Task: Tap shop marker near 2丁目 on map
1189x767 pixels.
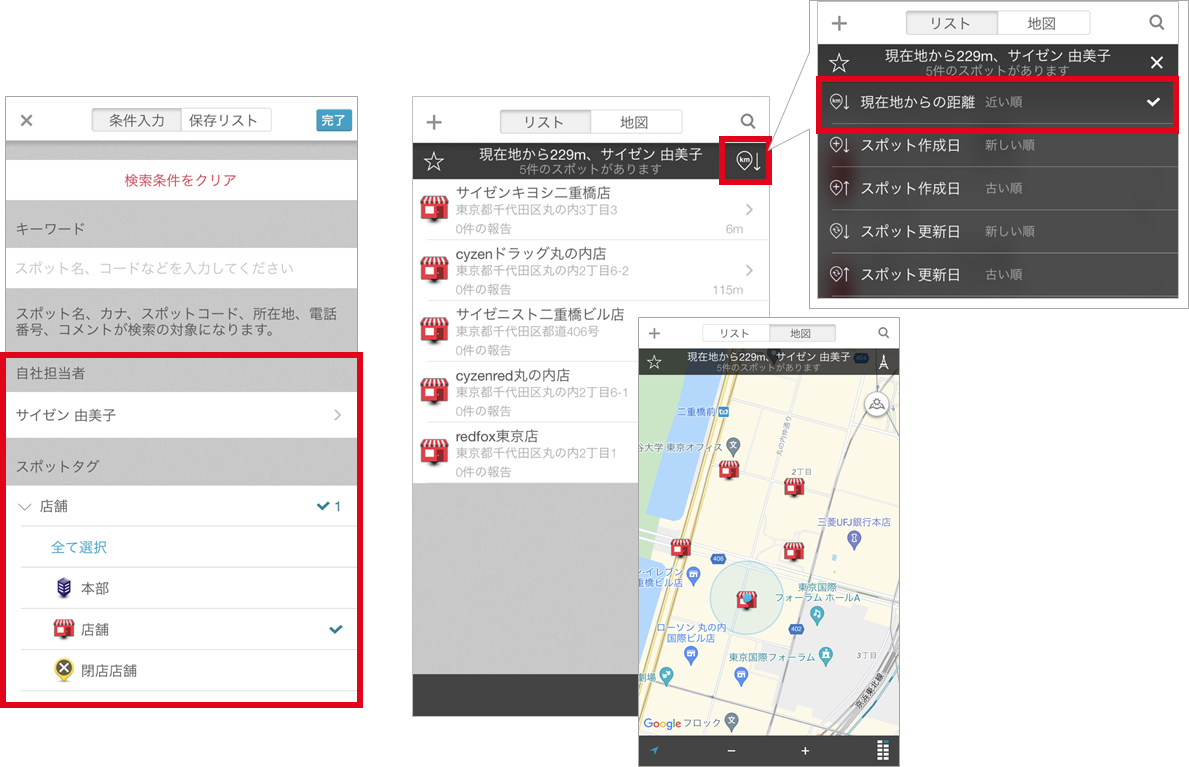Action: point(795,487)
